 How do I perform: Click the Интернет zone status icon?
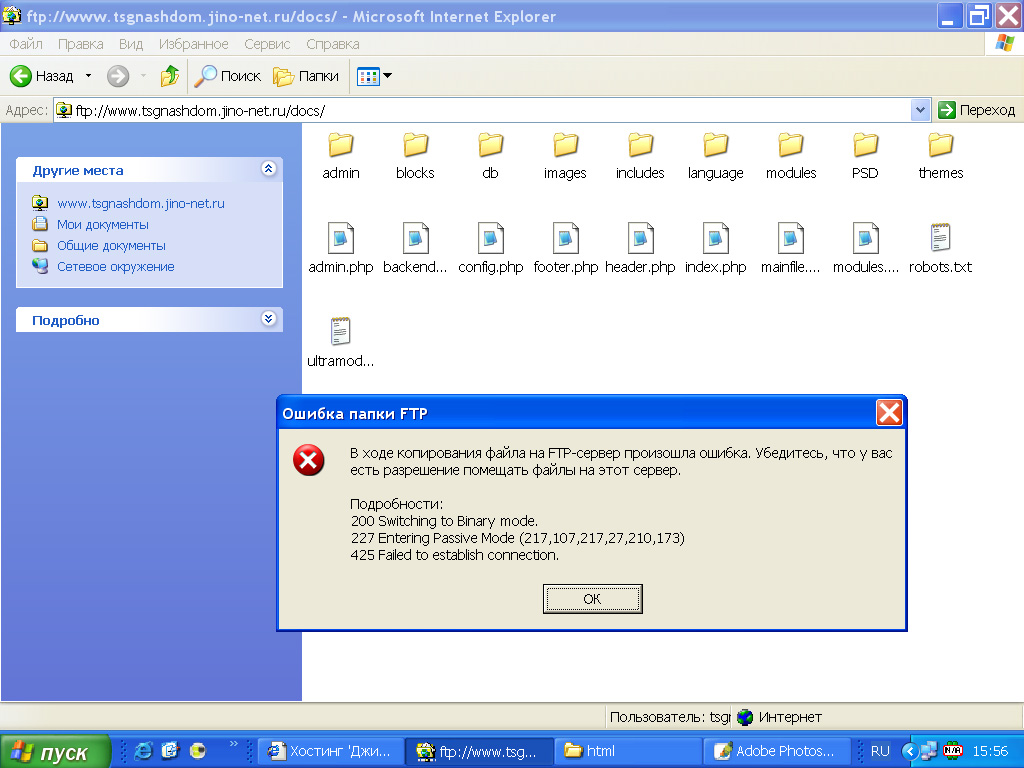coord(745,717)
